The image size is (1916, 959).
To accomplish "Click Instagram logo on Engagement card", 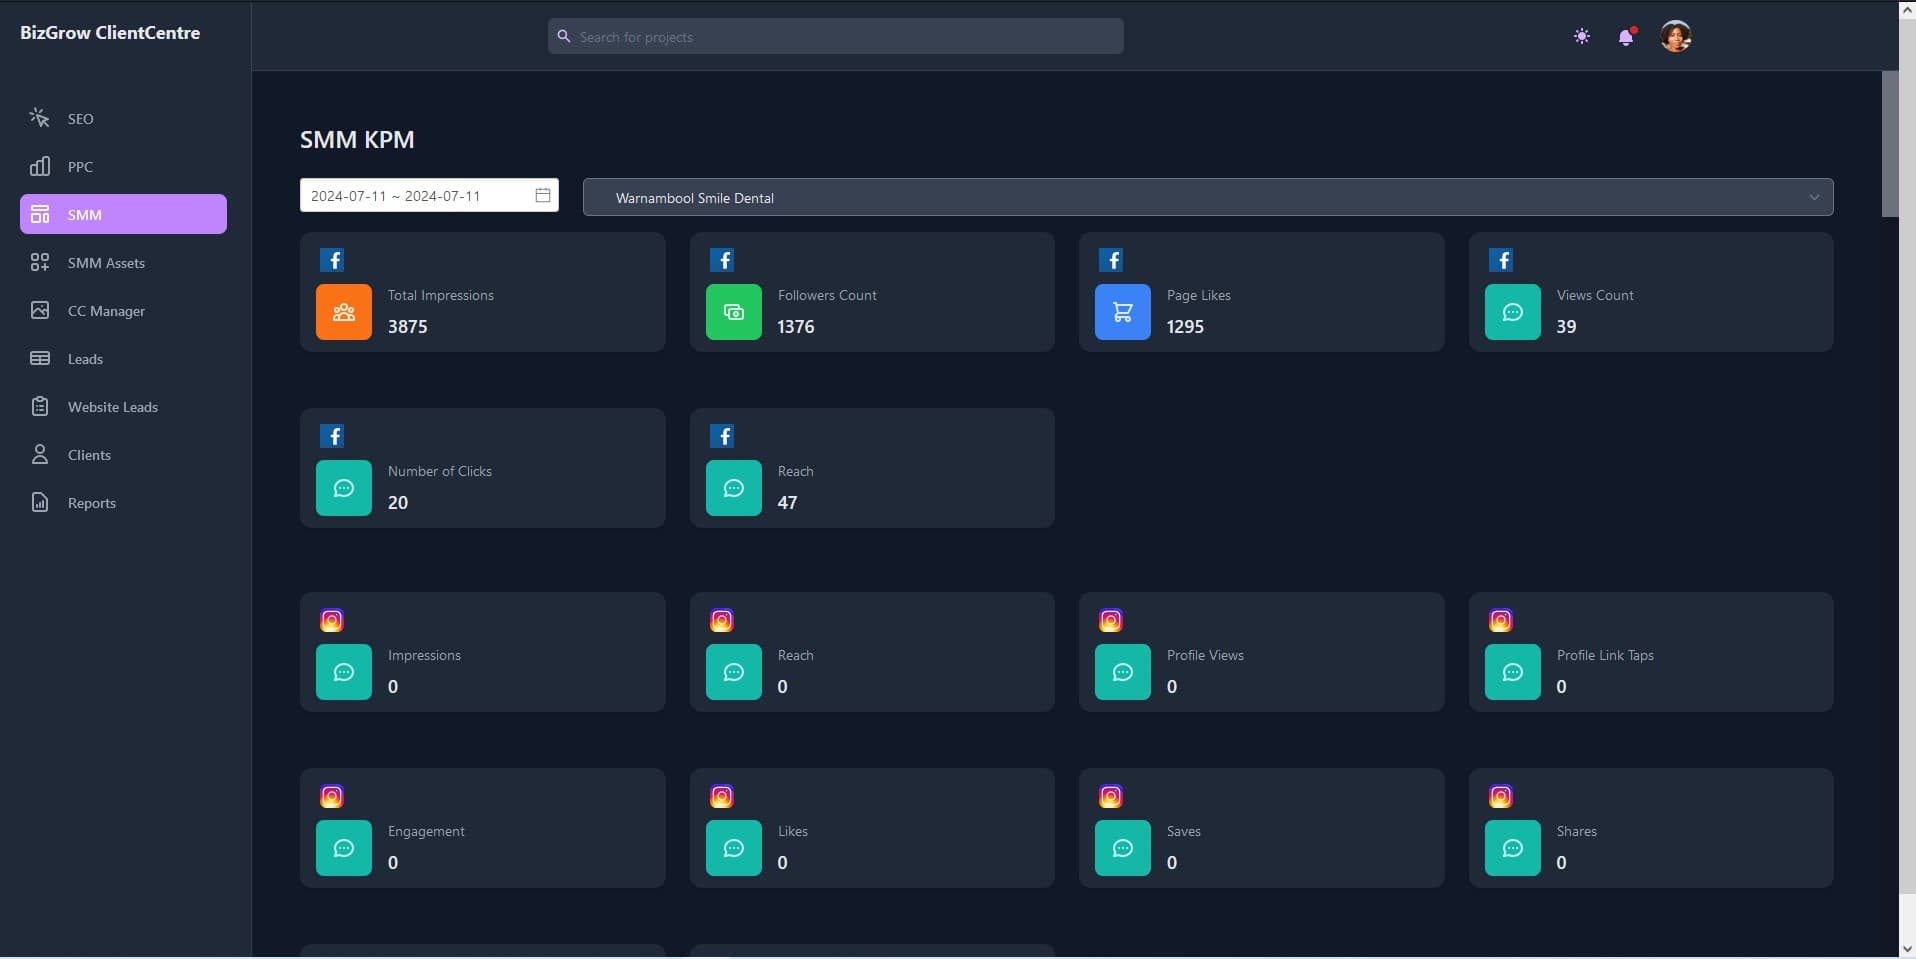I will [x=332, y=796].
